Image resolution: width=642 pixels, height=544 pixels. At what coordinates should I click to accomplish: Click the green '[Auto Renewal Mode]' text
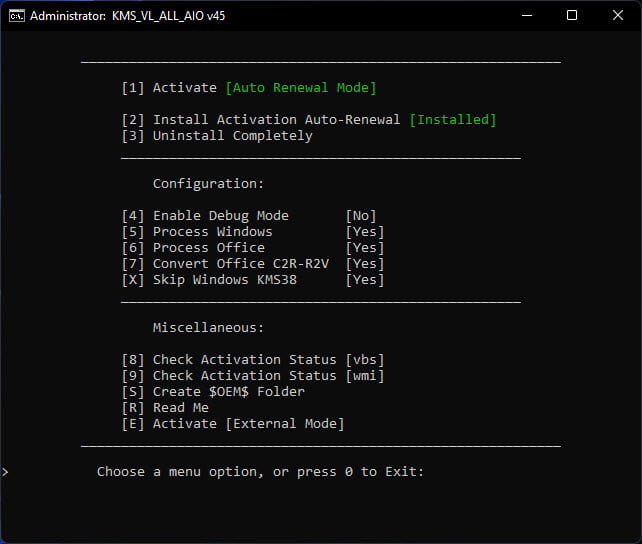pyautogui.click(x=301, y=88)
